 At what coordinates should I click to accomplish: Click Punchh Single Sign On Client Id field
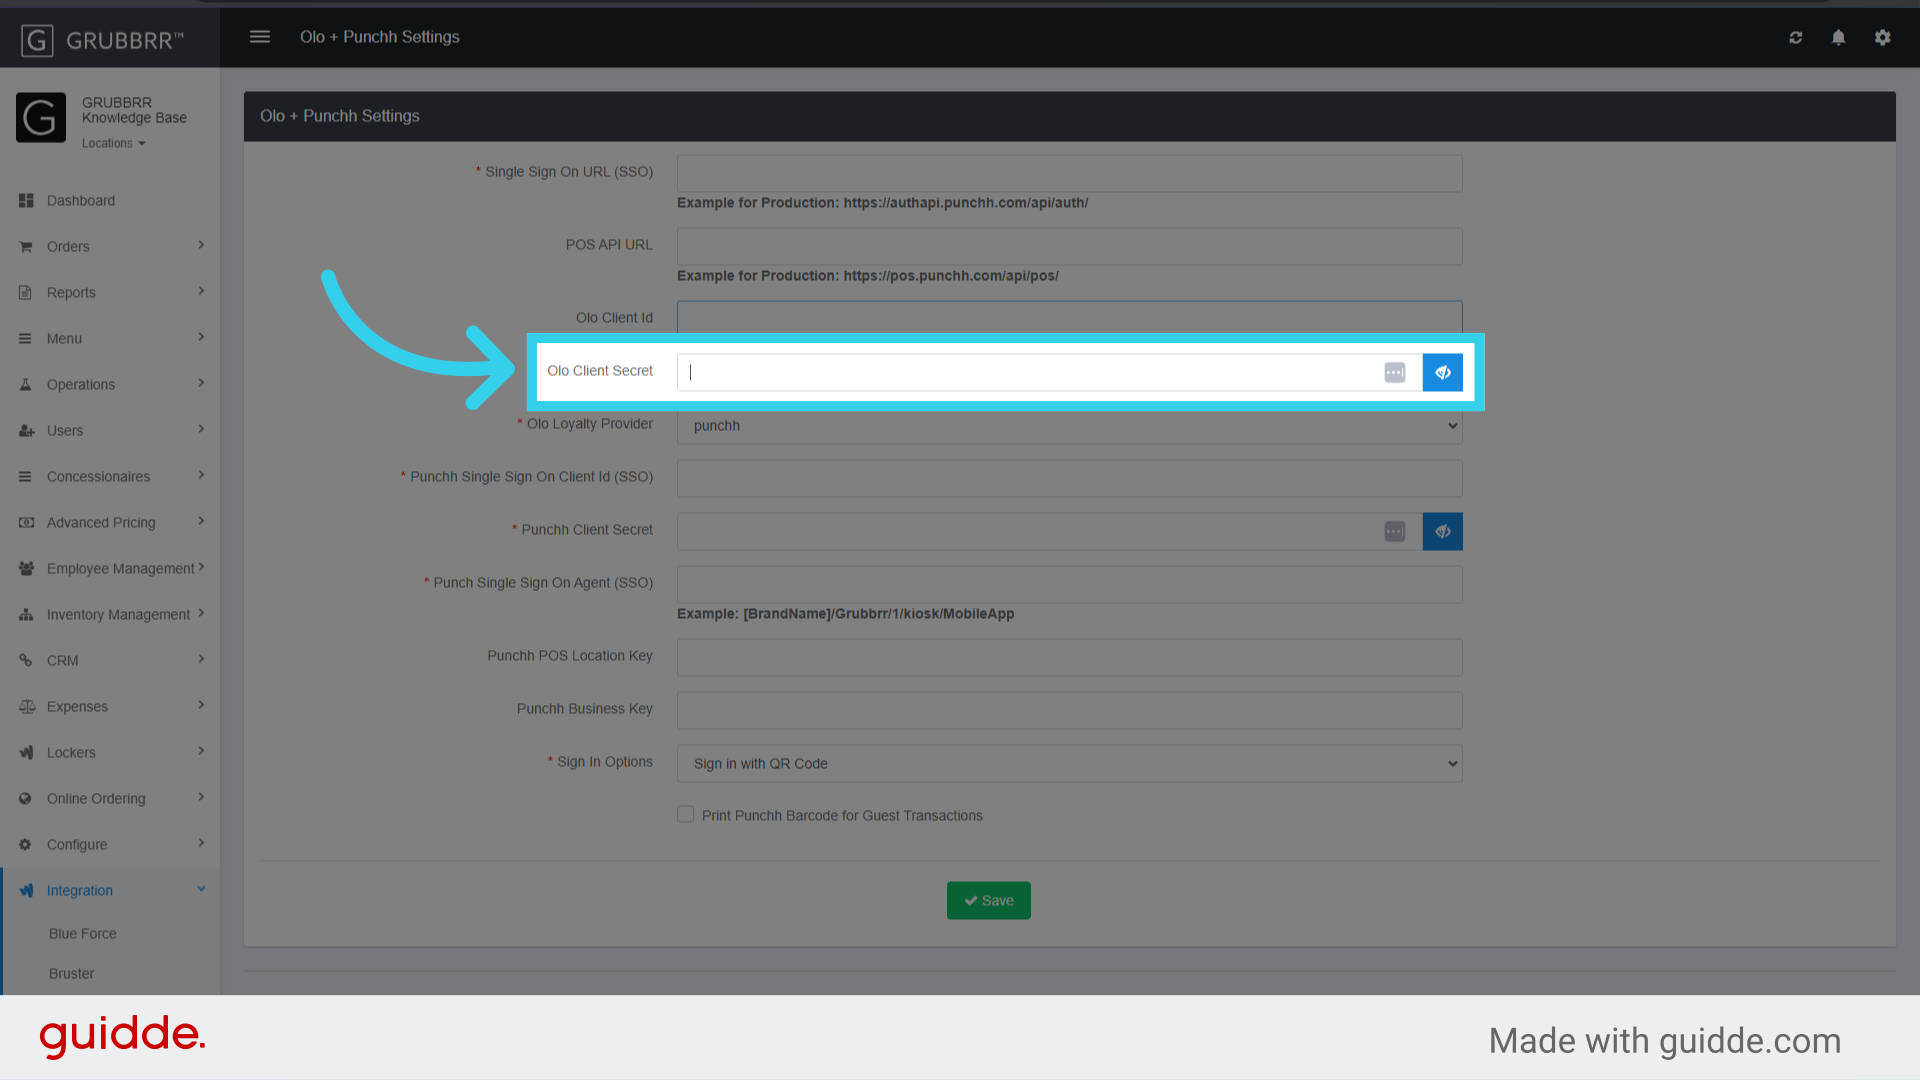click(1070, 479)
